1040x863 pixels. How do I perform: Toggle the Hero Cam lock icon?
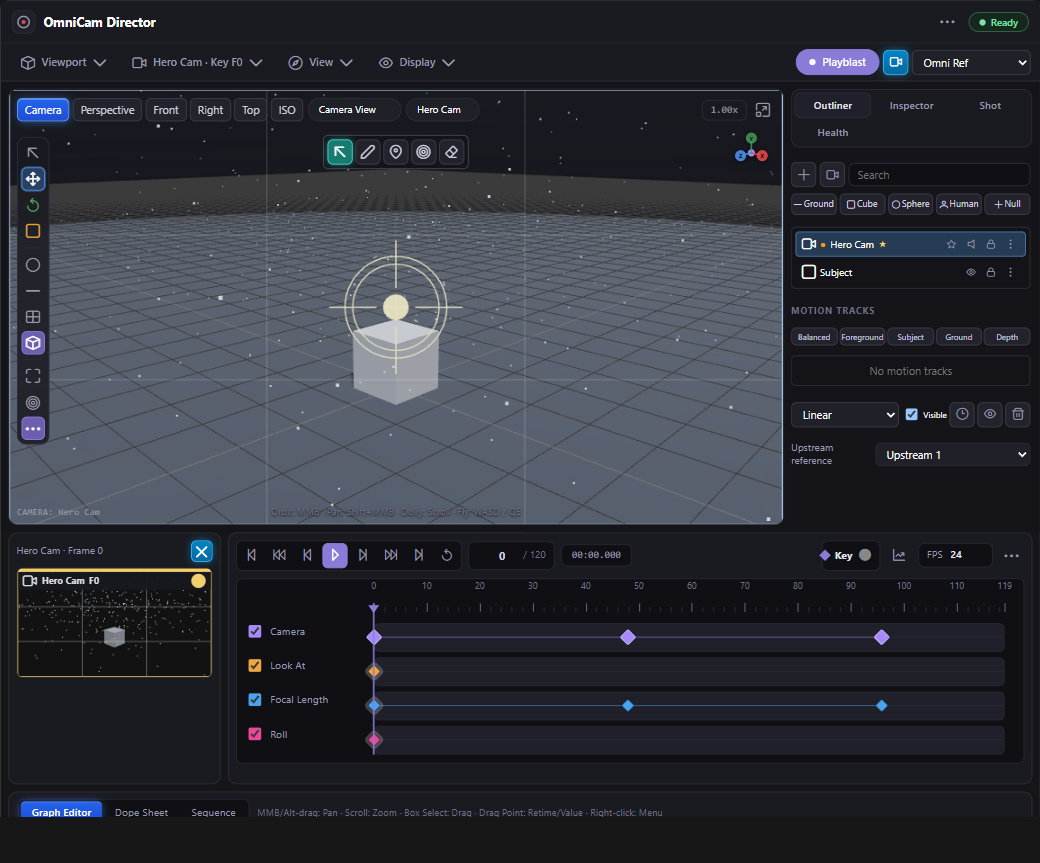pos(990,244)
